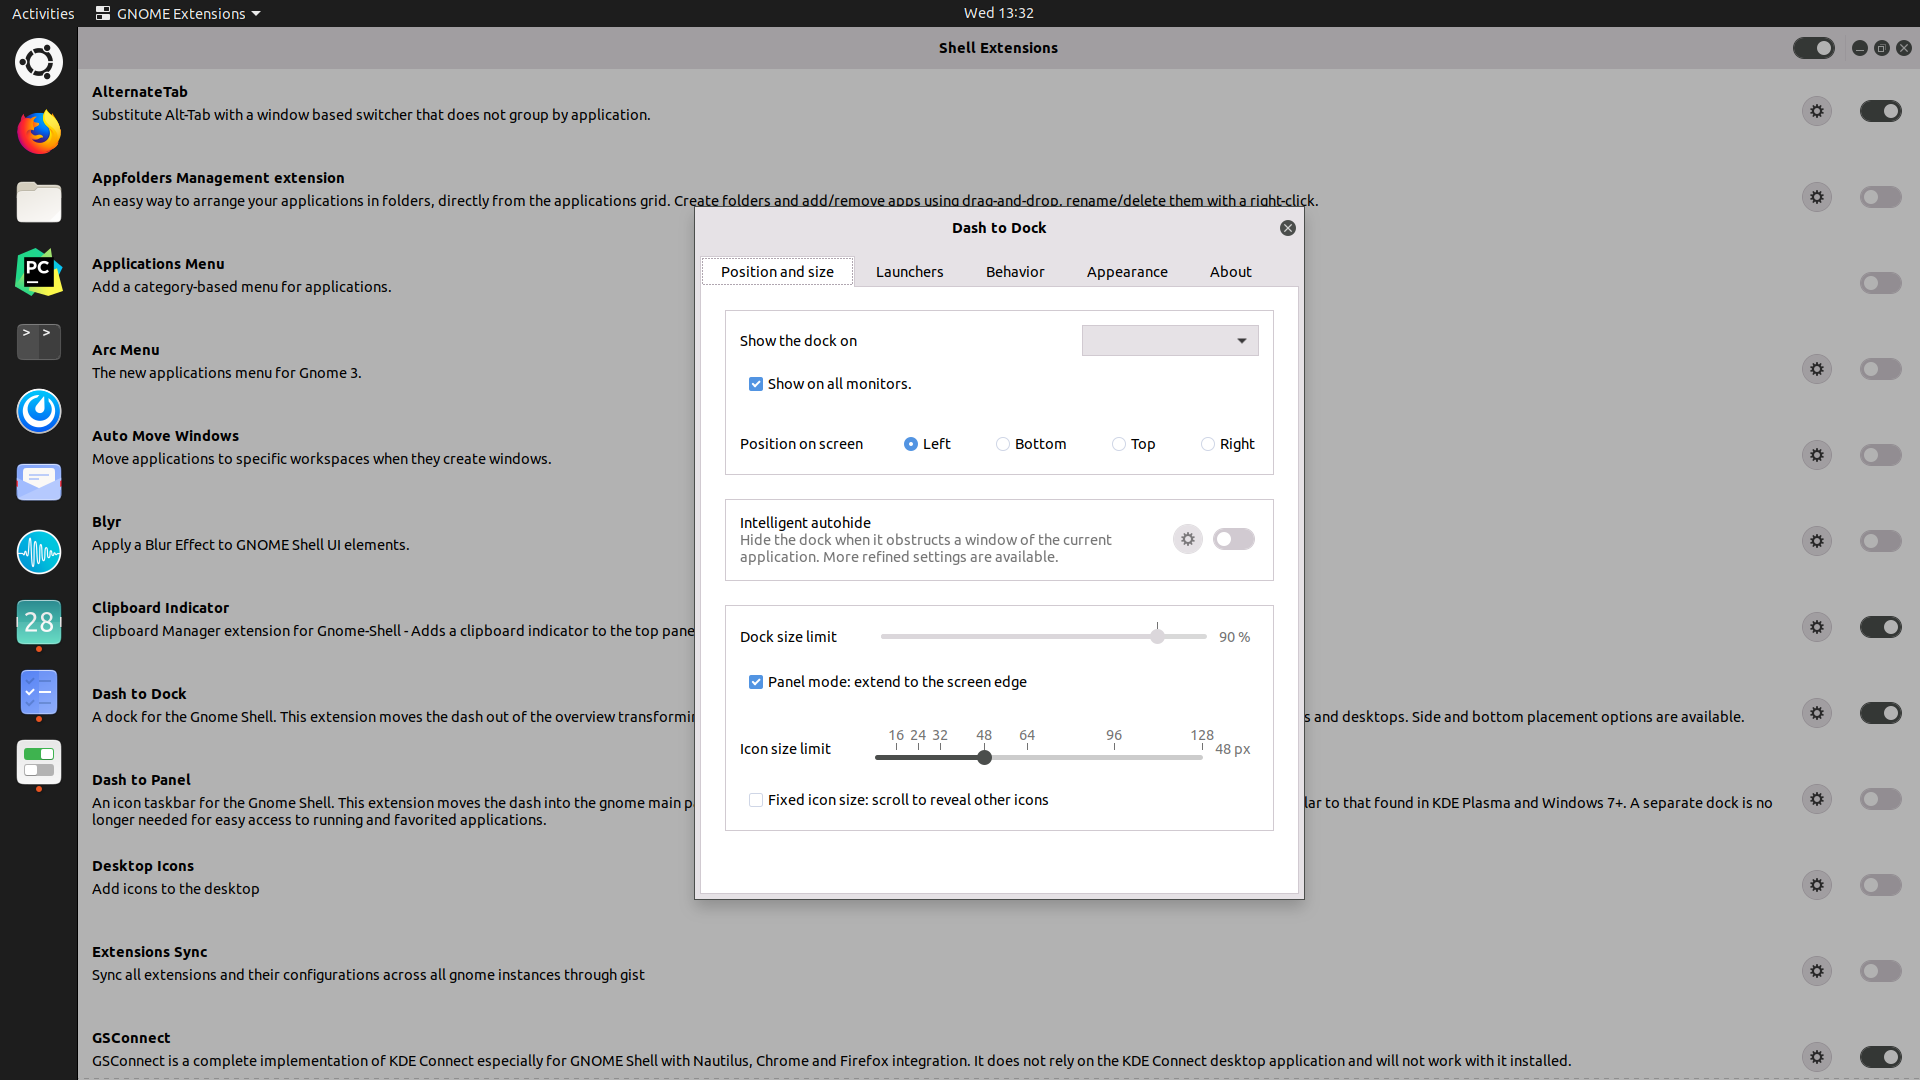Turn on Intelligent autohide switch

click(x=1233, y=539)
